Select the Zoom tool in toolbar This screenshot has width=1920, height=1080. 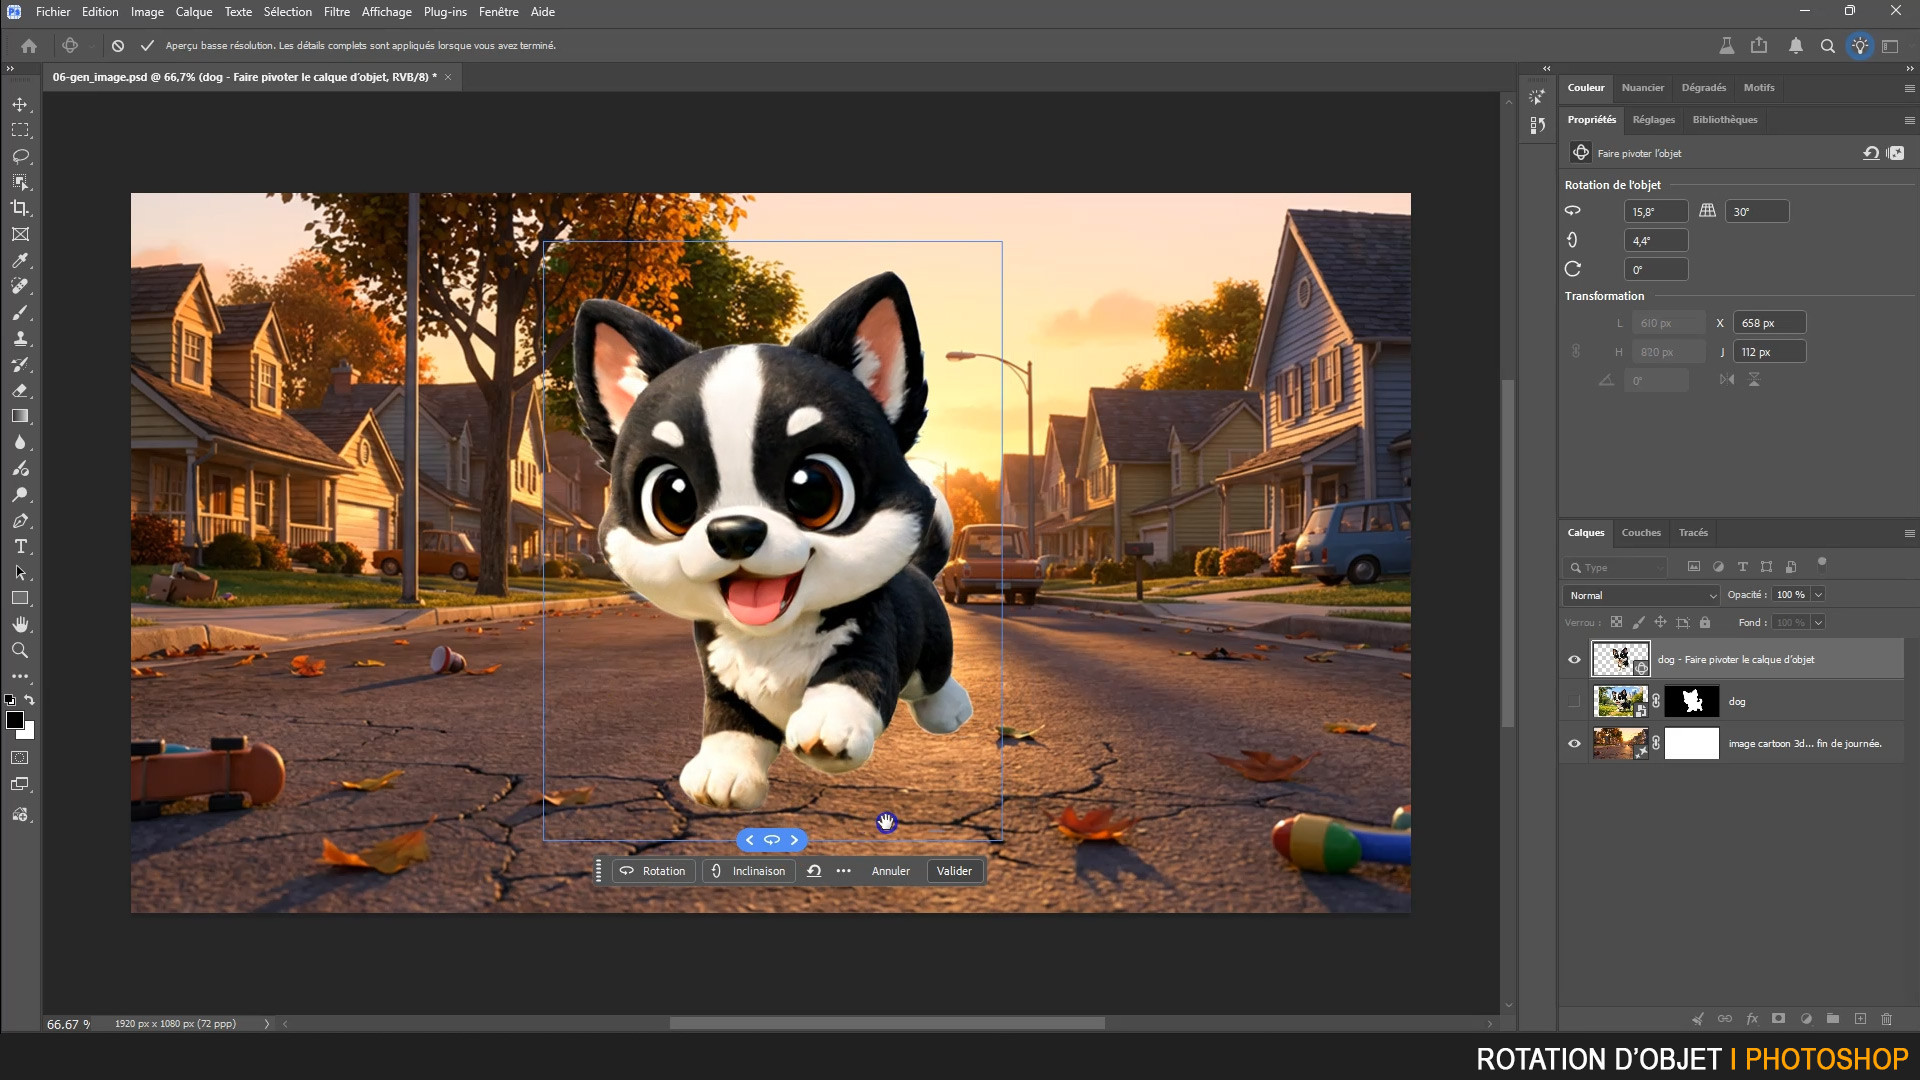pyautogui.click(x=19, y=650)
